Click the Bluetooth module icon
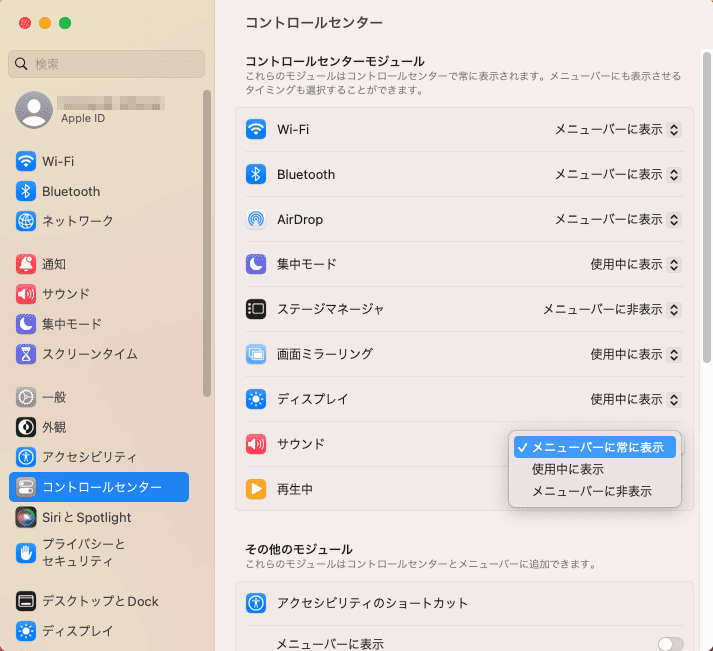This screenshot has width=713, height=651. 256,175
